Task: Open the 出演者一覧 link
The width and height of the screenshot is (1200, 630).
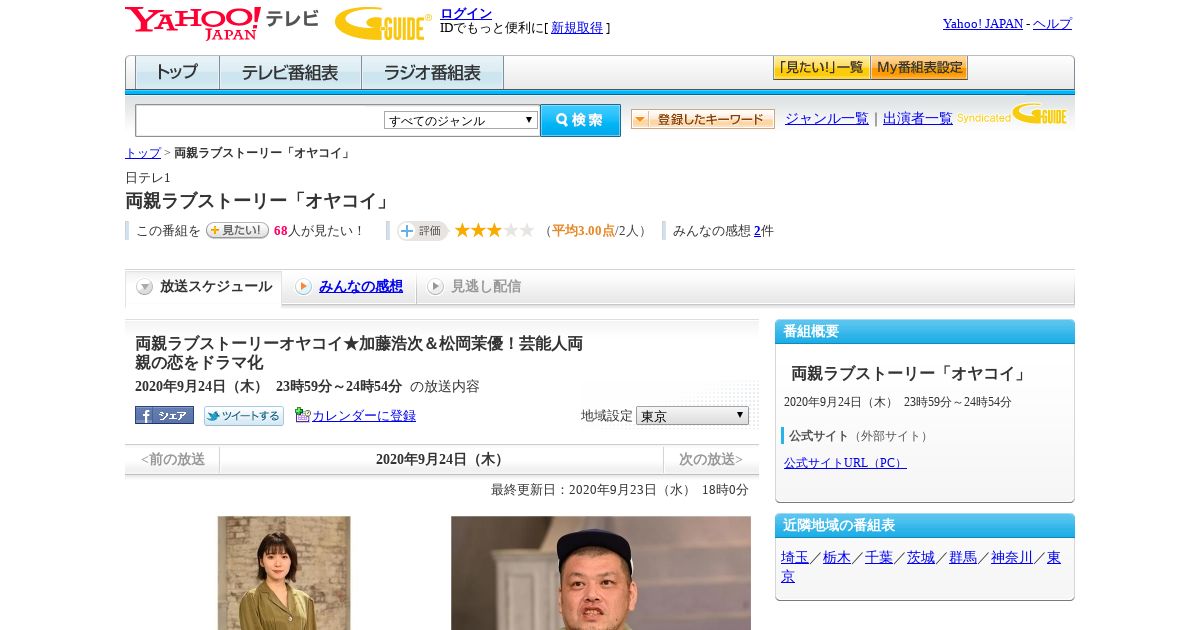Action: pyautogui.click(x=918, y=118)
